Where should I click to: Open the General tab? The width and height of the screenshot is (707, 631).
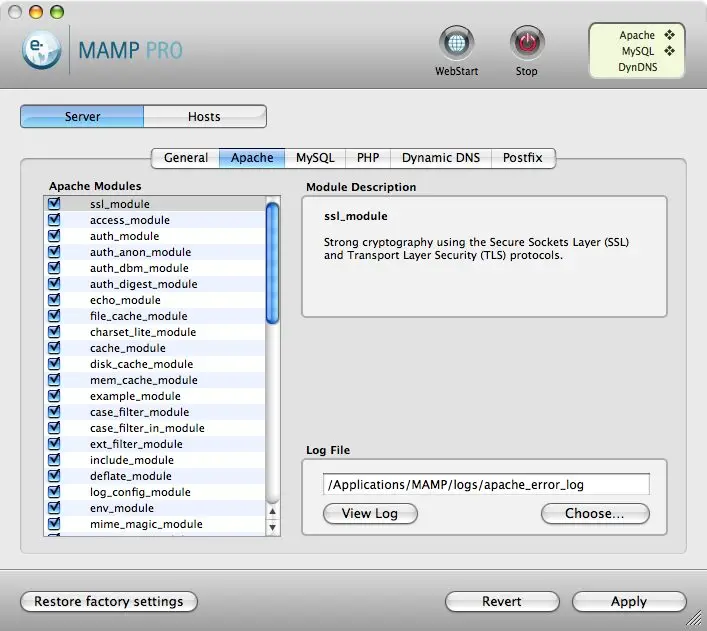tap(186, 158)
